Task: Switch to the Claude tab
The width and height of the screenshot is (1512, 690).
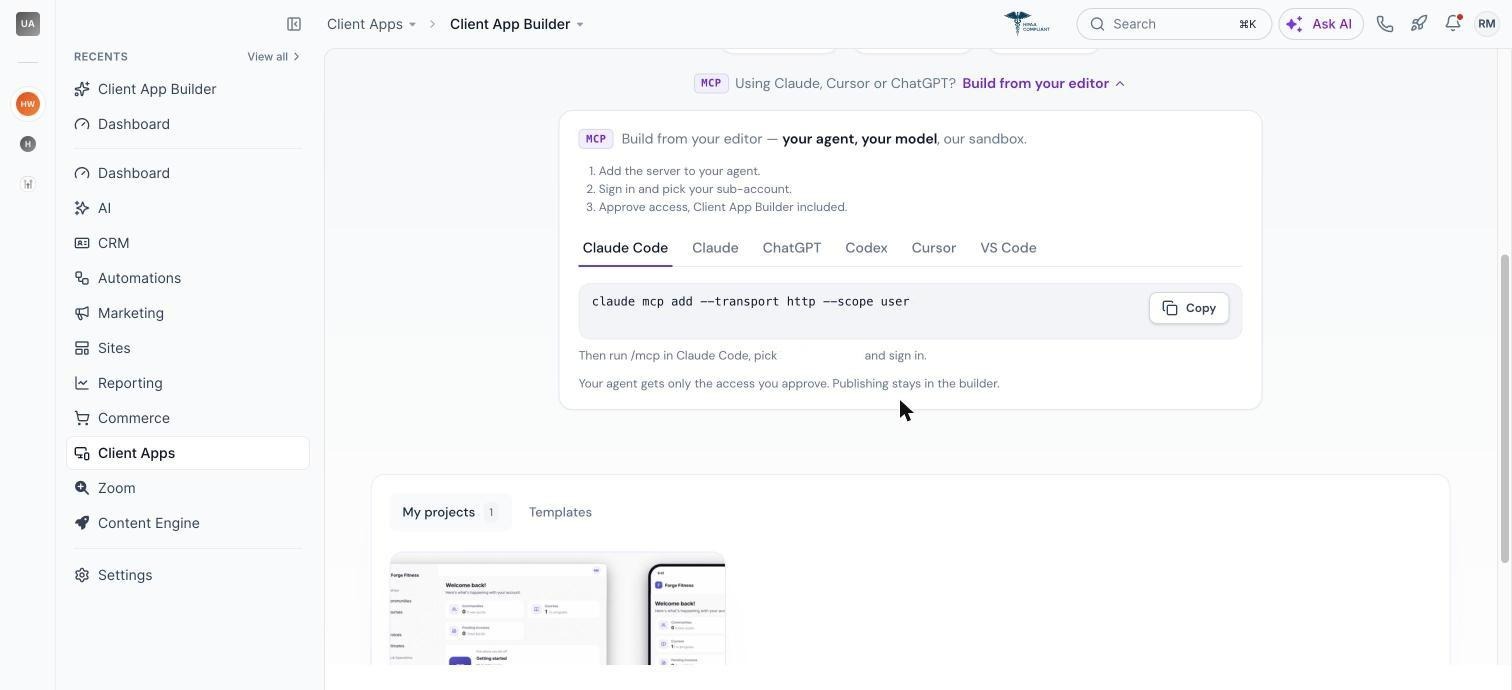Action: click(x=715, y=248)
